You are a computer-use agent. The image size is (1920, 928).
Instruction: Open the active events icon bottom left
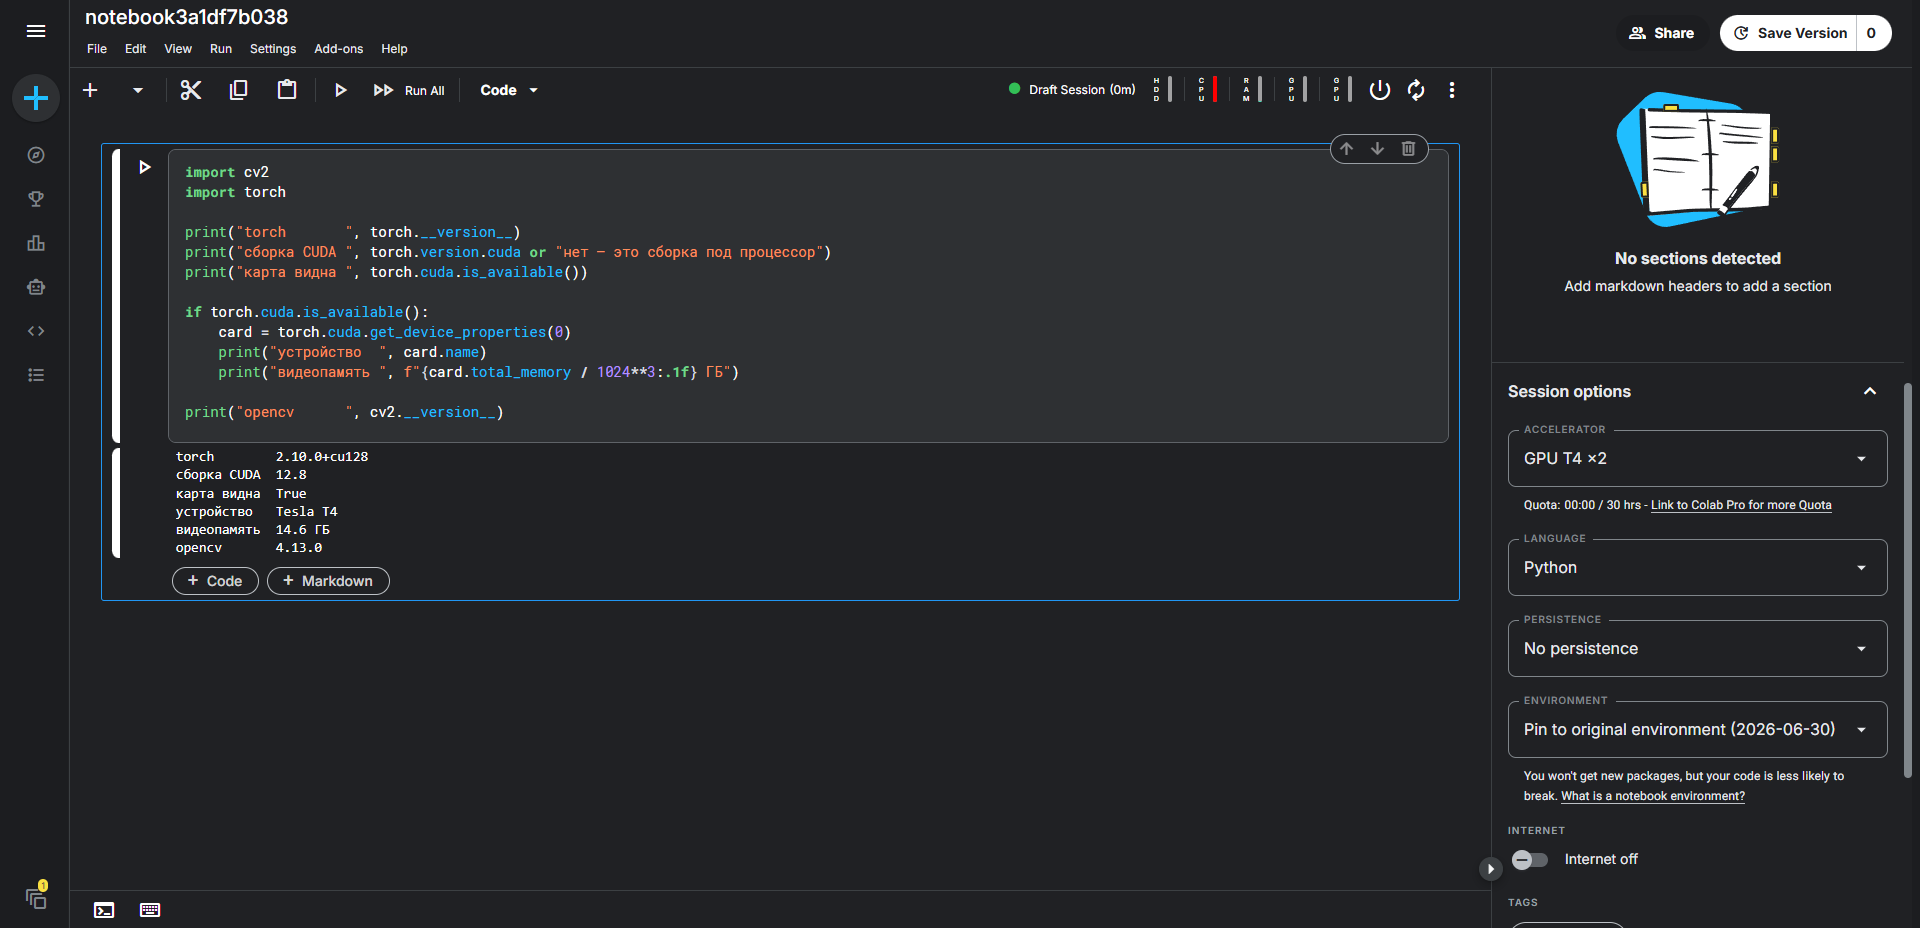(x=36, y=896)
